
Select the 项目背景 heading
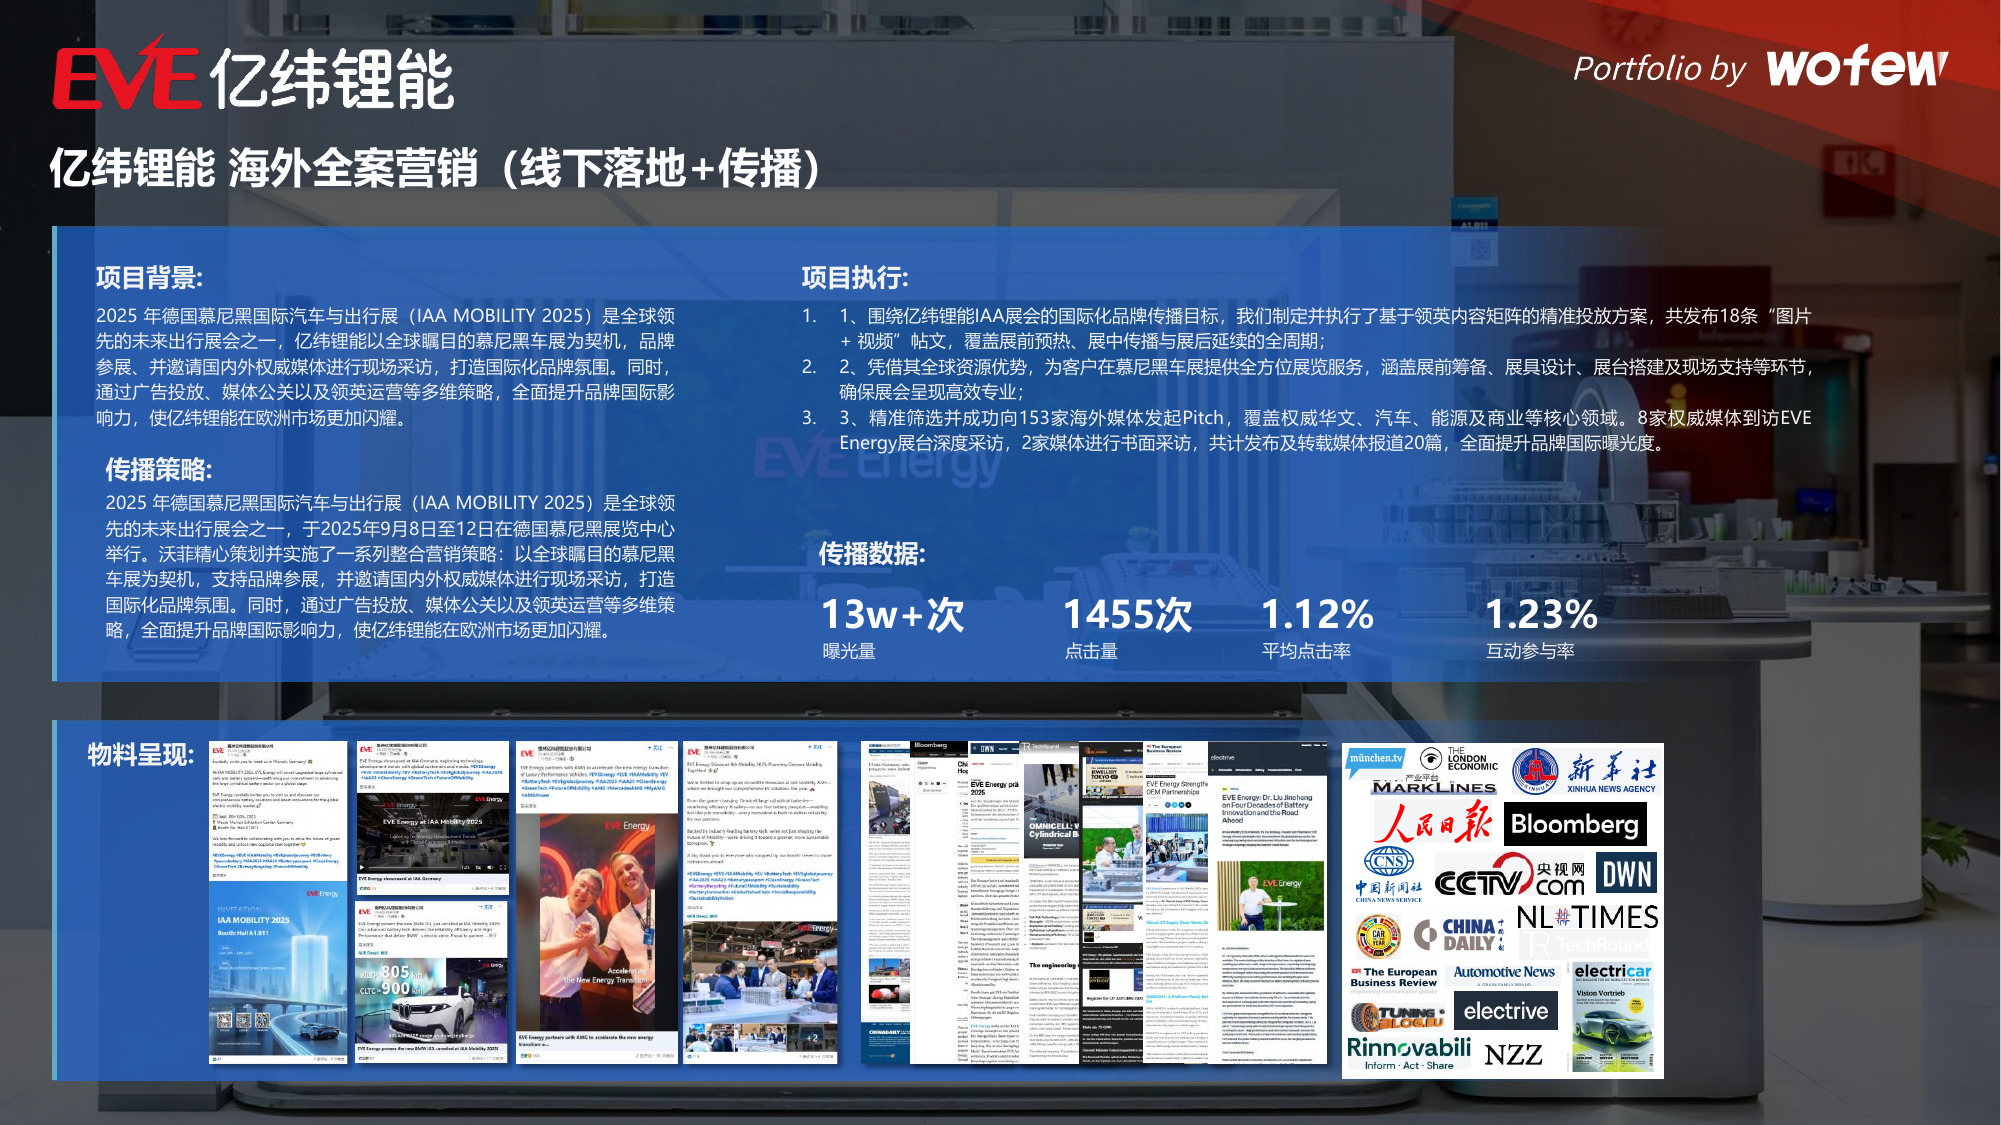[149, 278]
